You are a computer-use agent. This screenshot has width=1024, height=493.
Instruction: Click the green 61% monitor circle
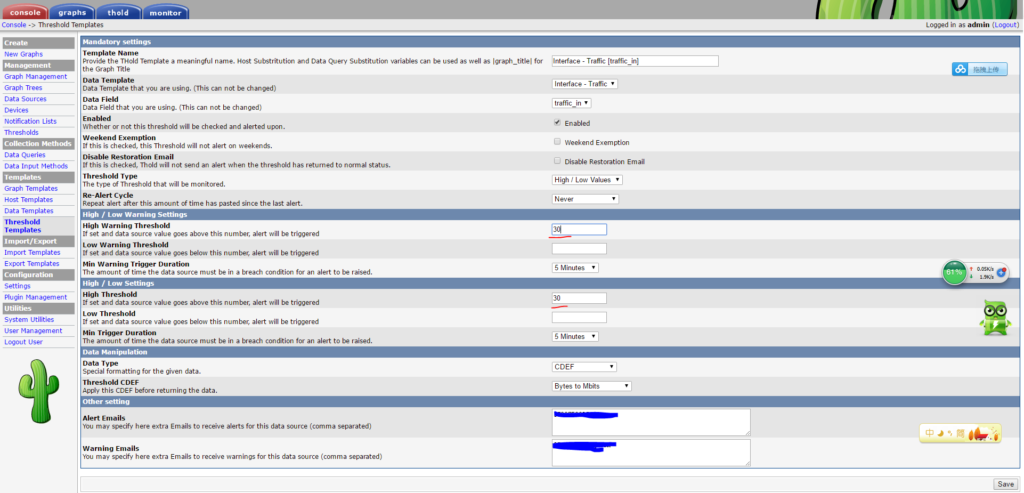955,272
